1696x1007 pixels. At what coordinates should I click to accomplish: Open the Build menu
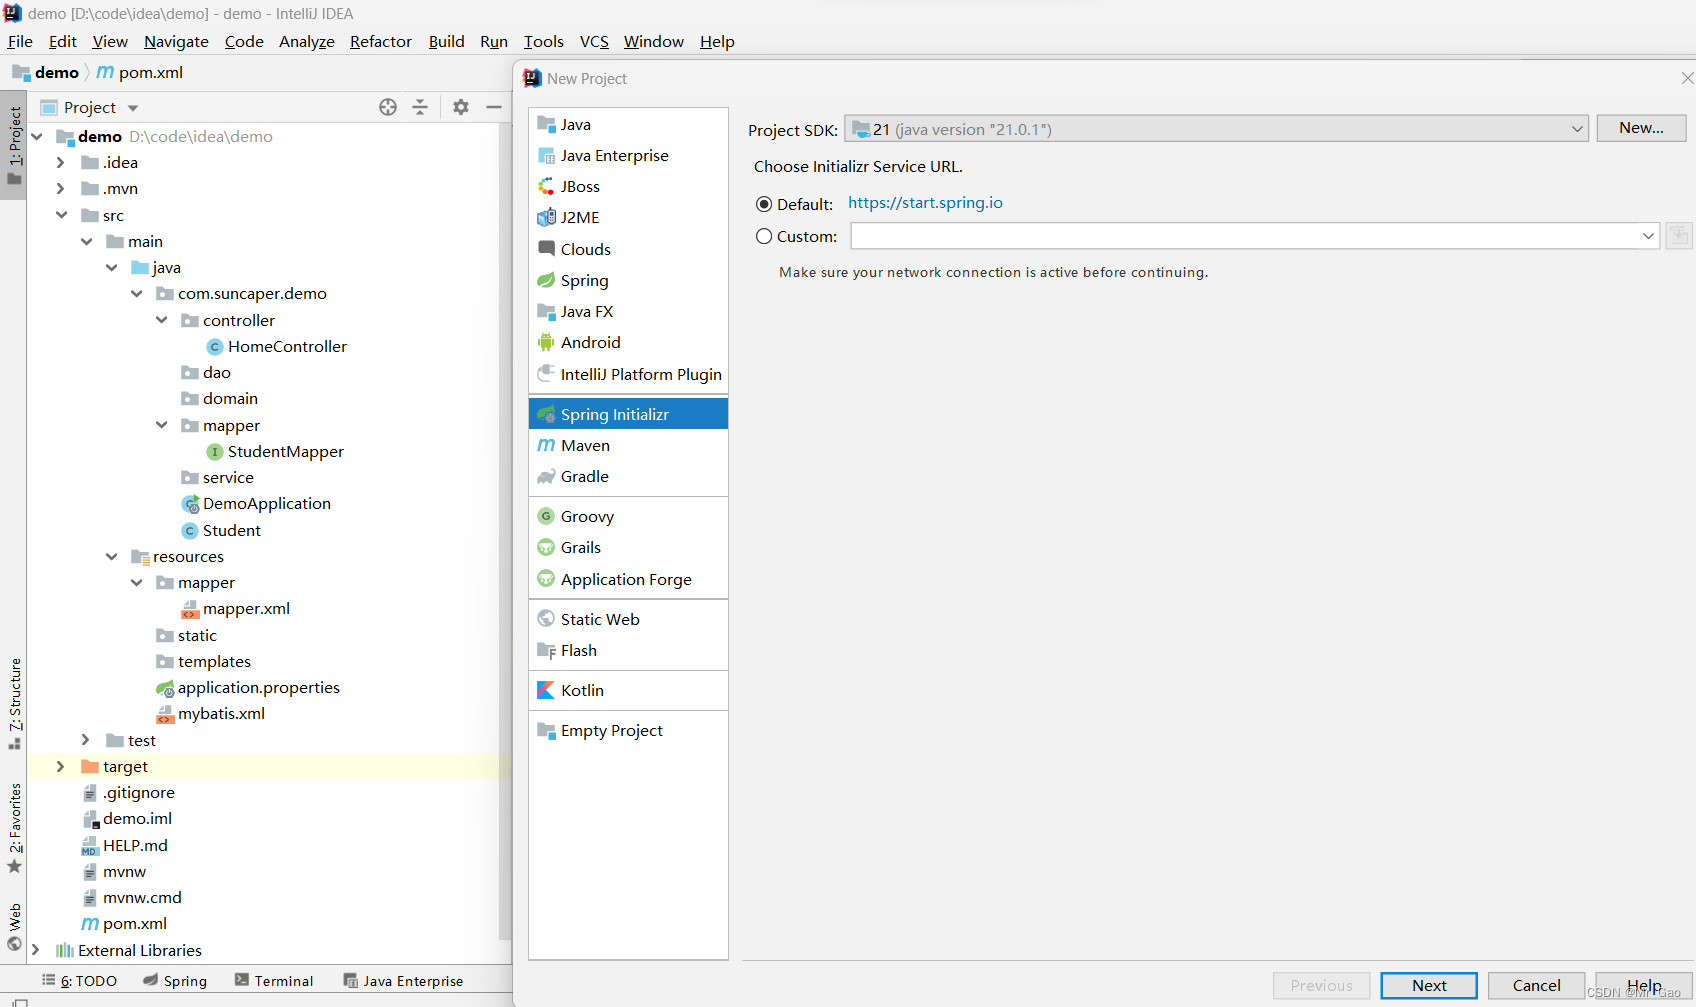click(446, 41)
